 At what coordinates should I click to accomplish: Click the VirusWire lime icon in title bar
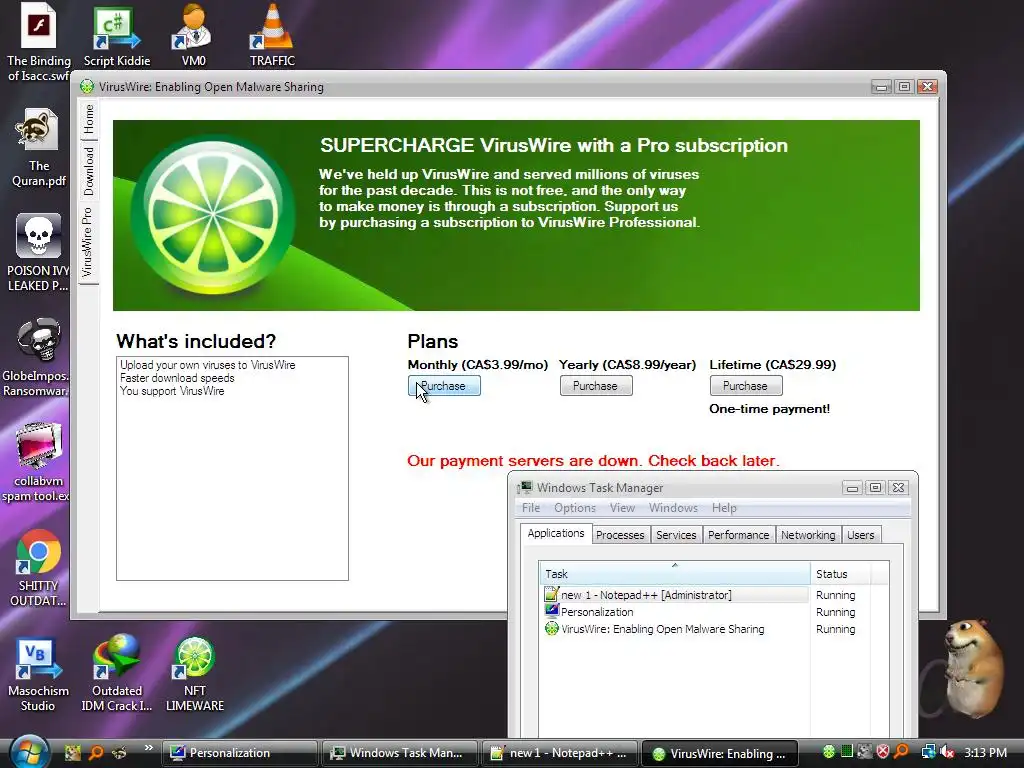pyautogui.click(x=87, y=87)
